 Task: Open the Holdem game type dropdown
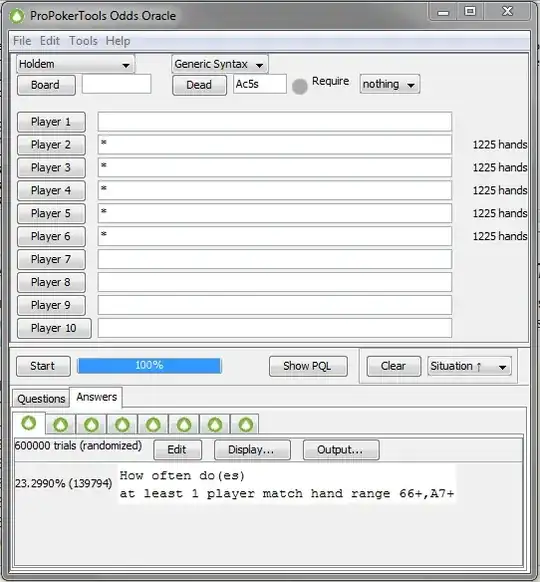pyautogui.click(x=75, y=64)
